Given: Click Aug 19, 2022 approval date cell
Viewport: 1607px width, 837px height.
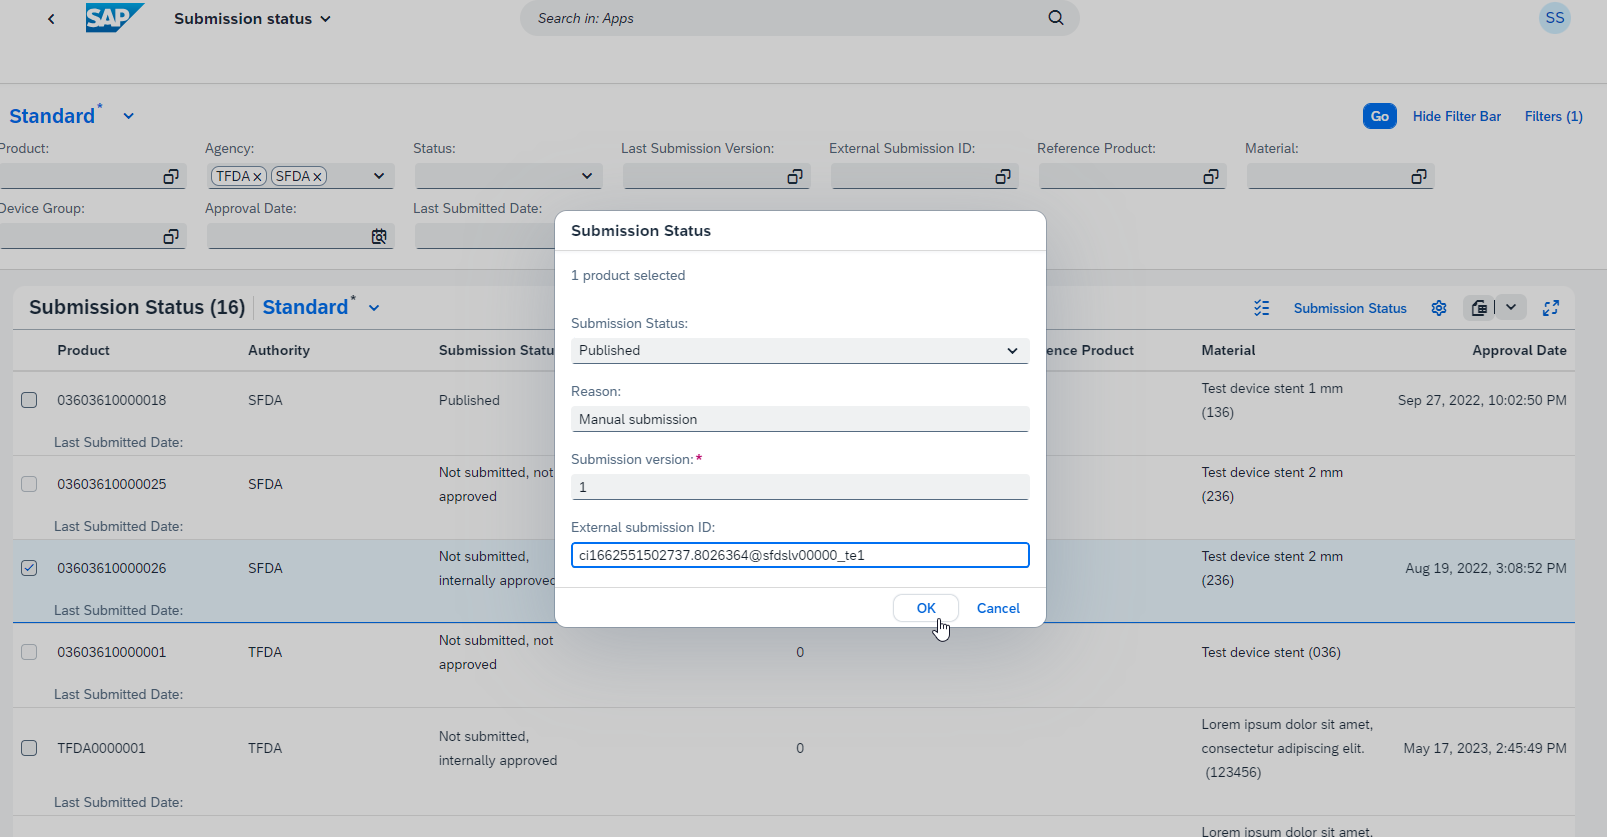Looking at the screenshot, I should tap(1486, 568).
